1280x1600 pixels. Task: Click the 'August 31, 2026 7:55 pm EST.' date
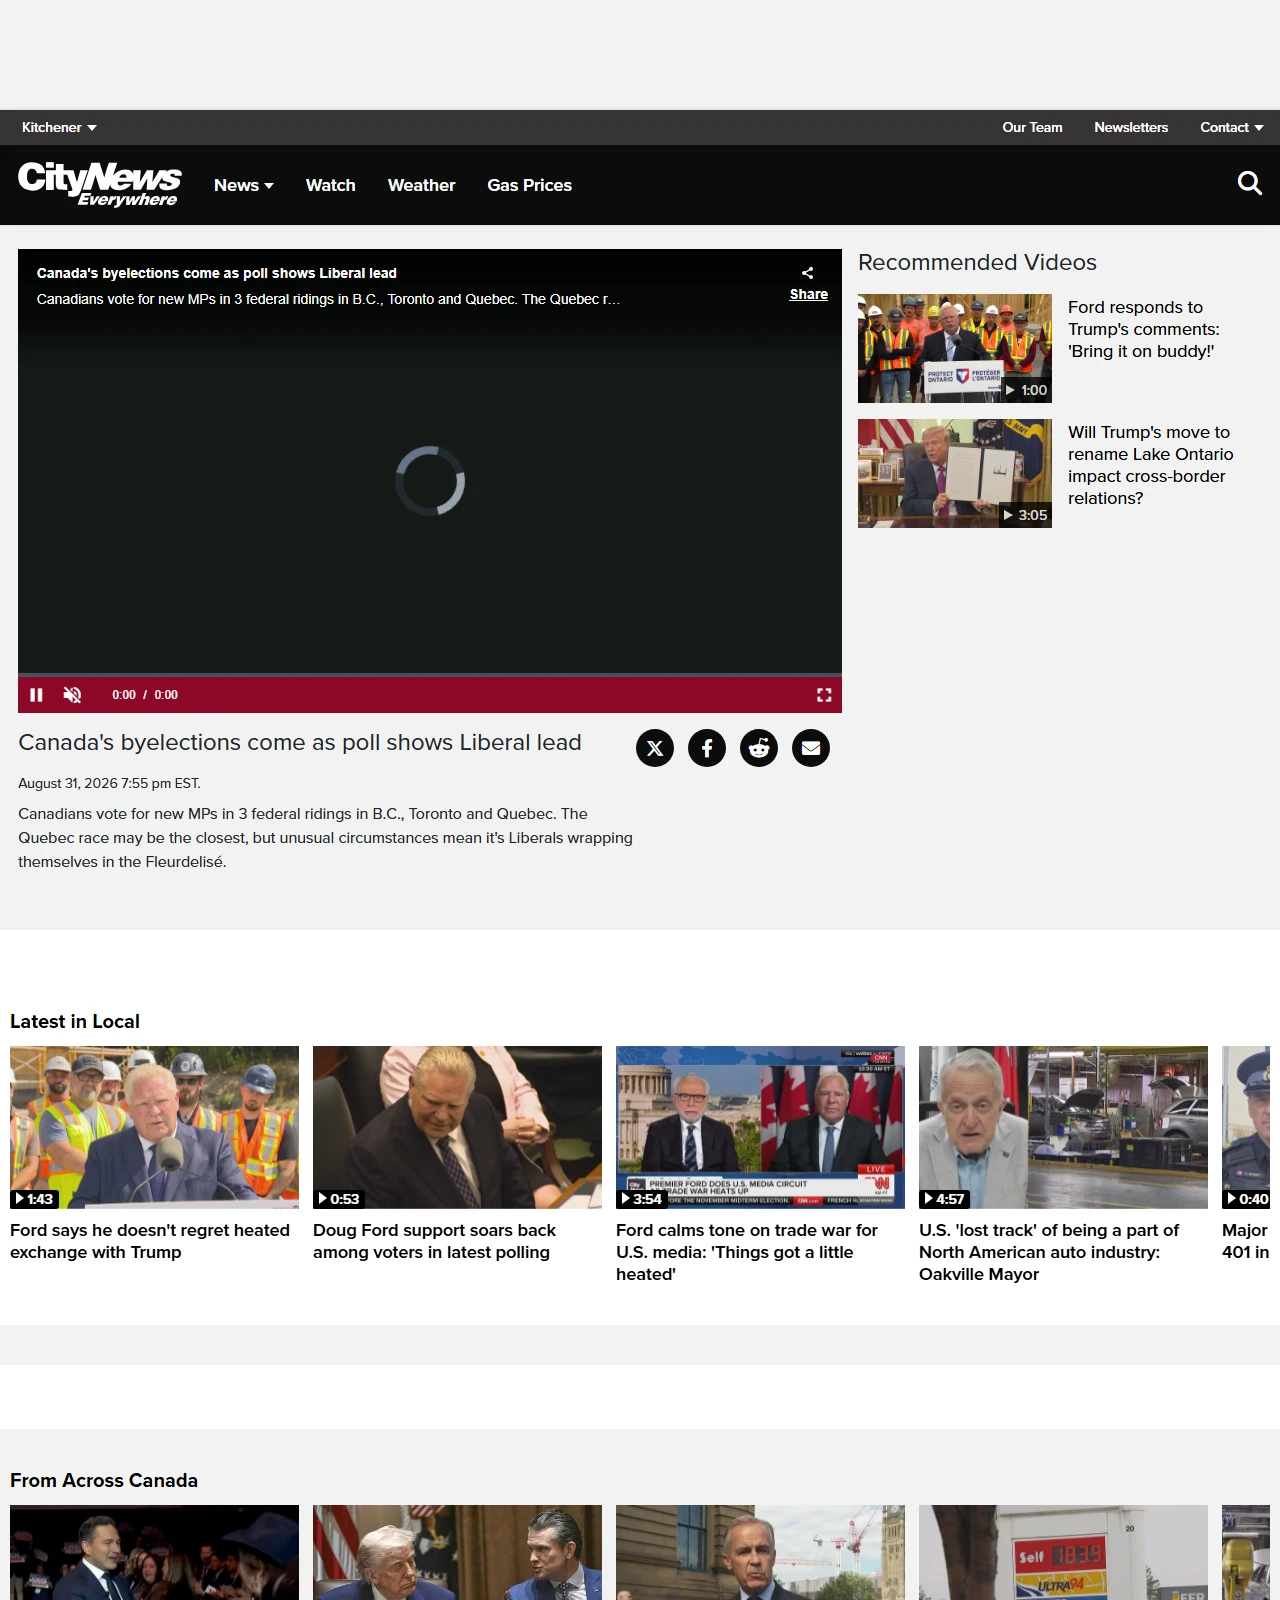[x=109, y=783]
